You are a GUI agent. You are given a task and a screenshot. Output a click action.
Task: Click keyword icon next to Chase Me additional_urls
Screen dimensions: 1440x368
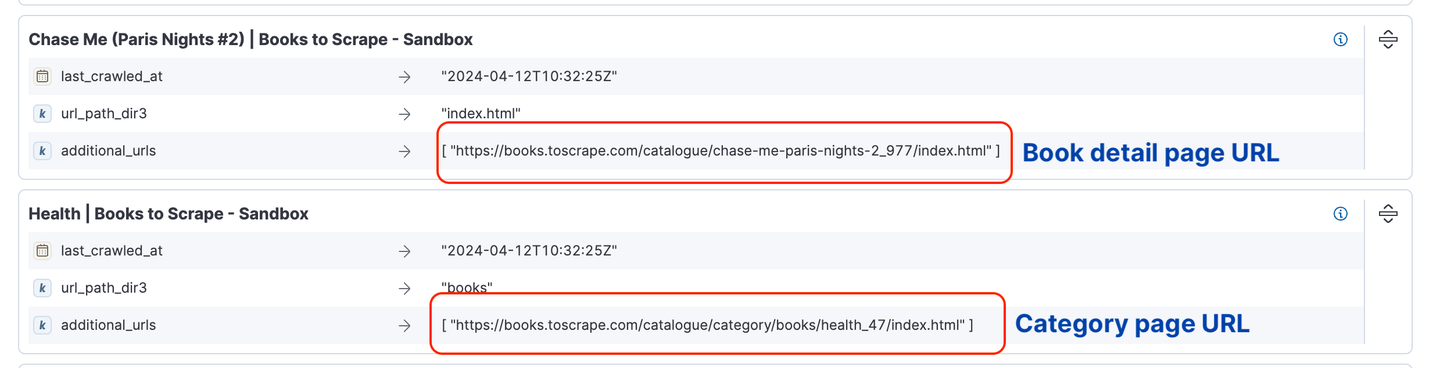pos(42,151)
